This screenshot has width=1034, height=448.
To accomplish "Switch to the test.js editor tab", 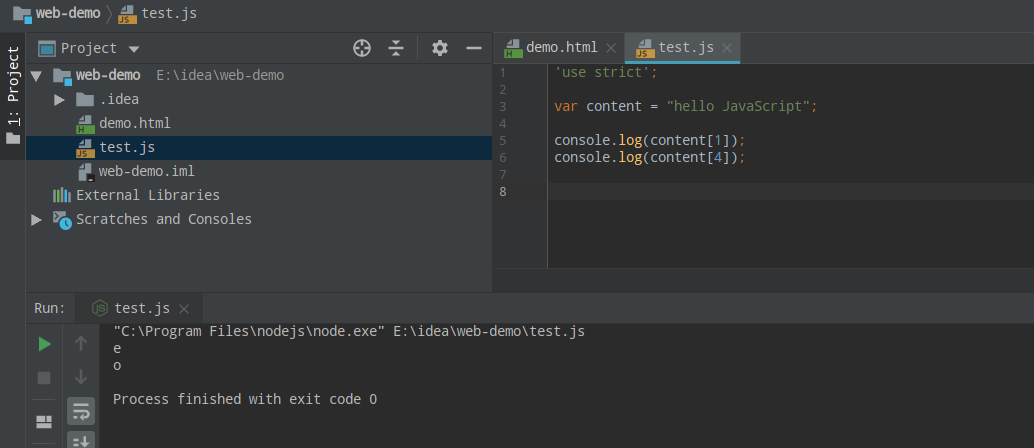I will [686, 48].
